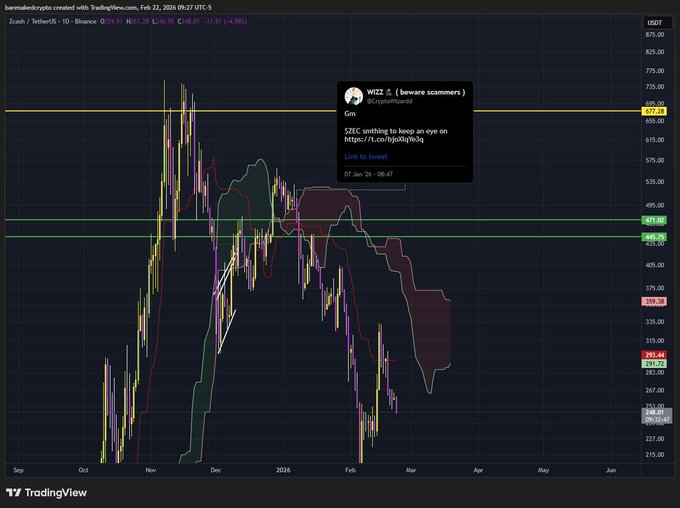This screenshot has height=508, width=680.
Task: Click the 735.00 price scale value
Action: 654,87
